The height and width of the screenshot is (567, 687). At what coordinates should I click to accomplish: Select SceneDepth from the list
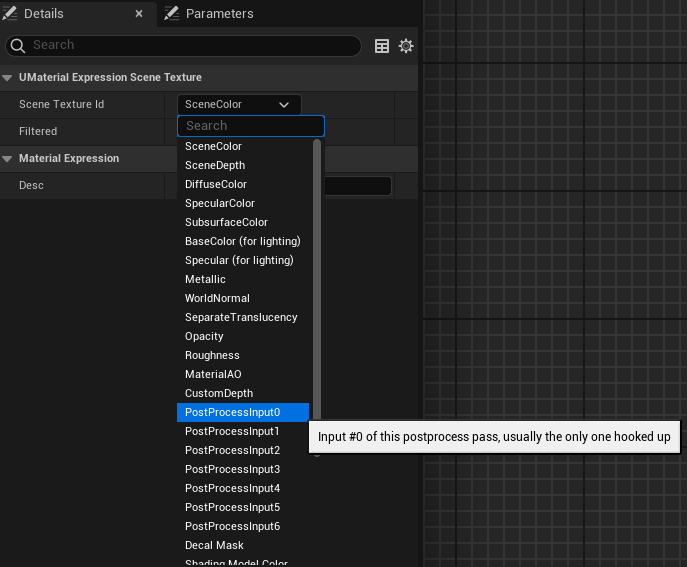coord(214,165)
